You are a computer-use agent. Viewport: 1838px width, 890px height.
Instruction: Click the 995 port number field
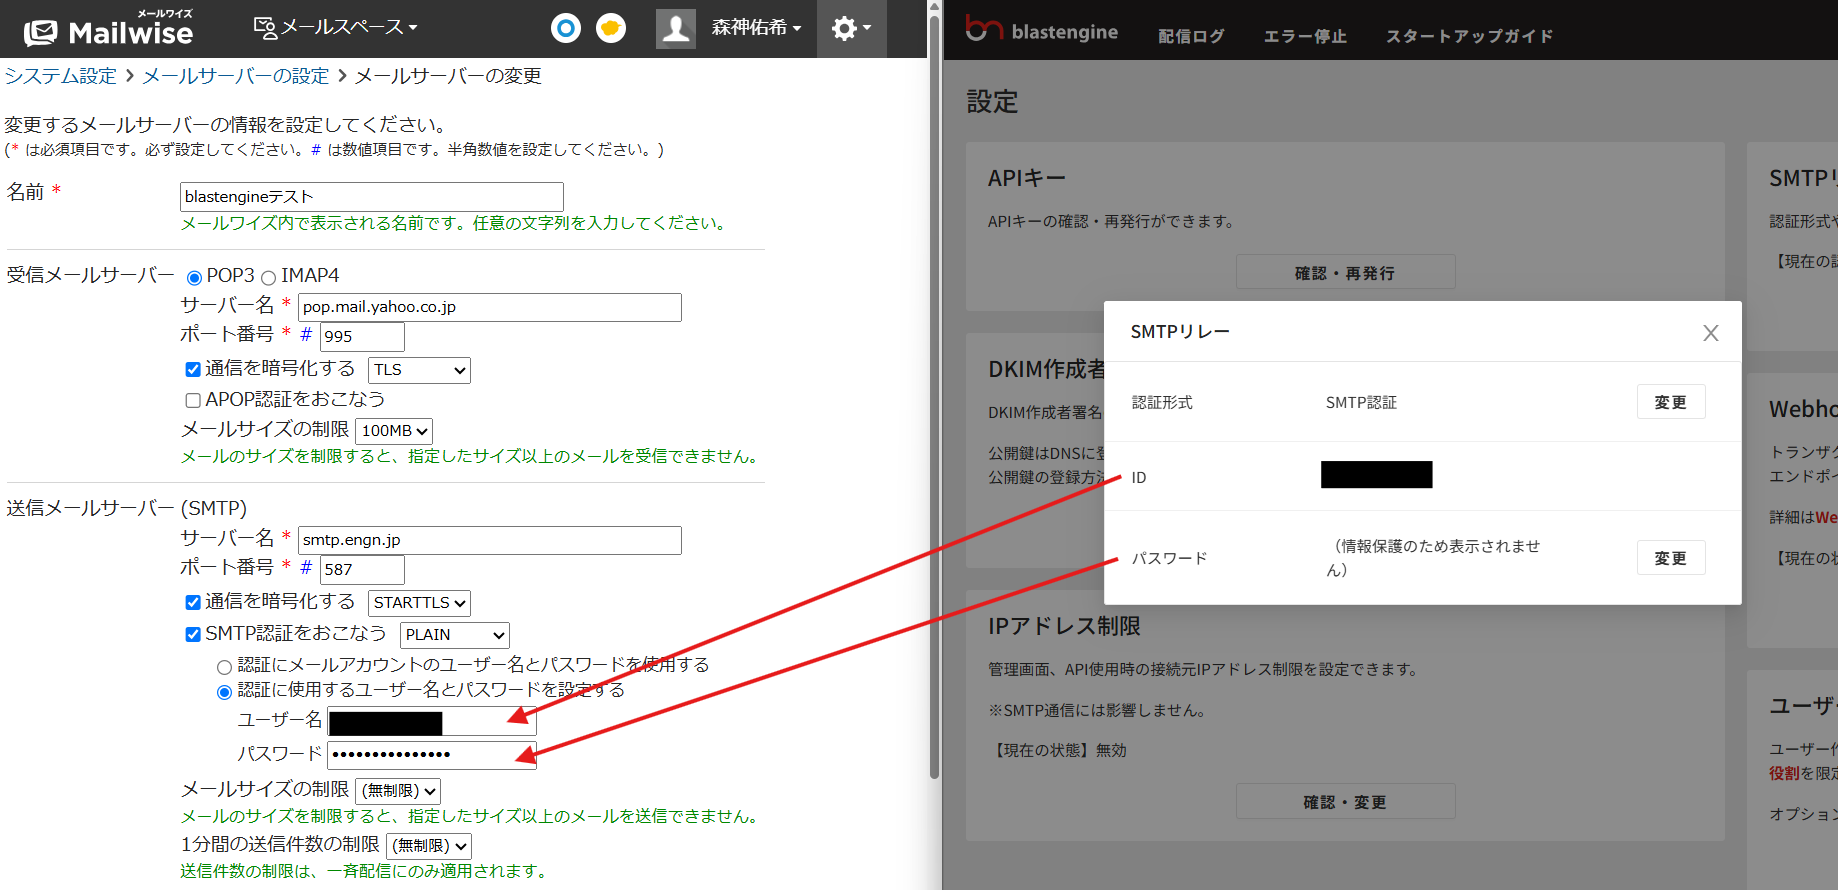click(x=362, y=337)
